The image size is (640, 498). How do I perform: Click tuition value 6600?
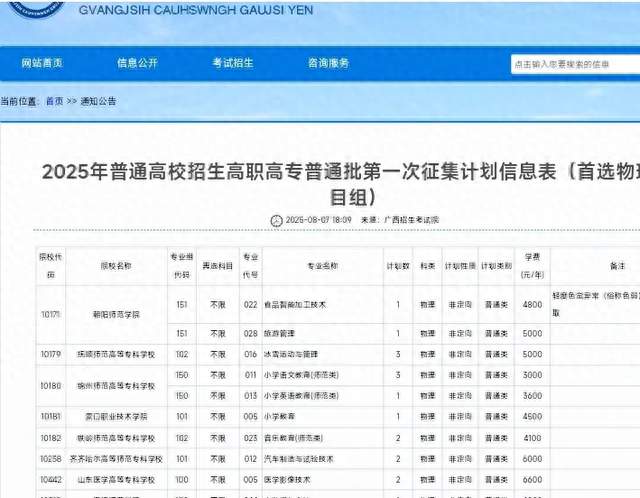[x=532, y=480]
